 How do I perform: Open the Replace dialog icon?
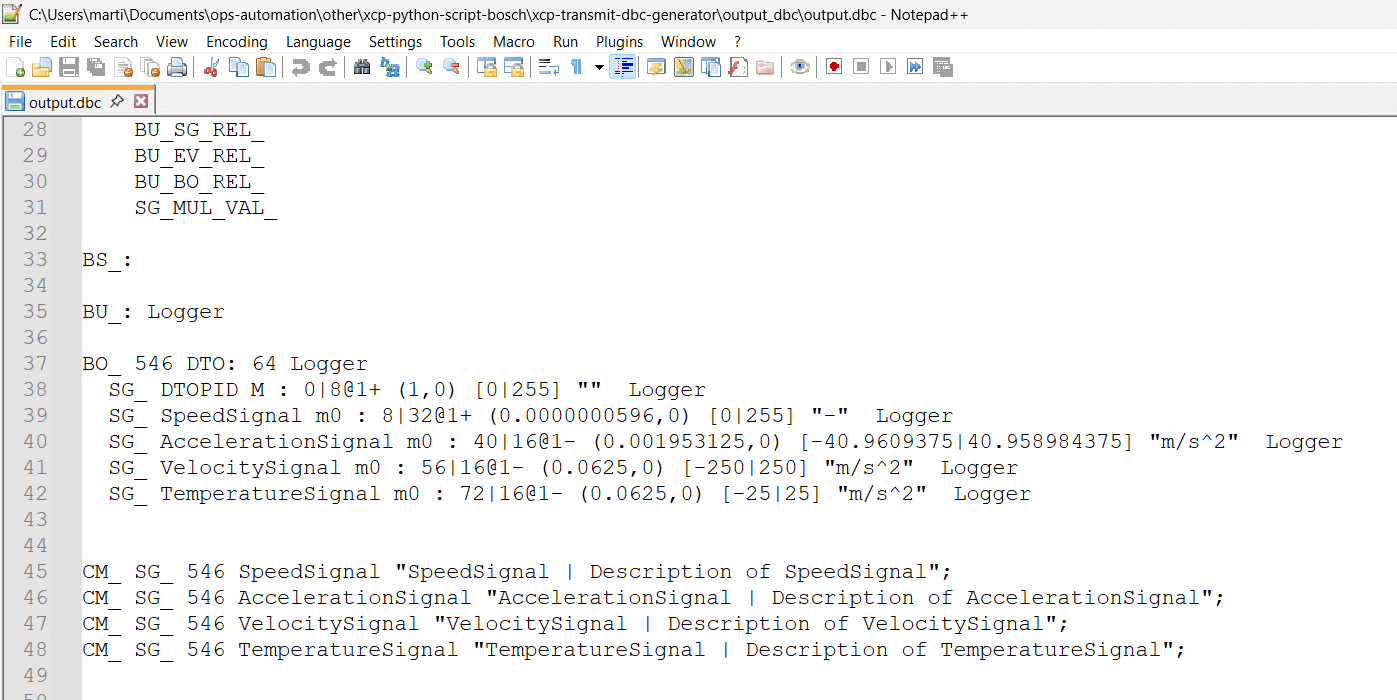tap(389, 67)
